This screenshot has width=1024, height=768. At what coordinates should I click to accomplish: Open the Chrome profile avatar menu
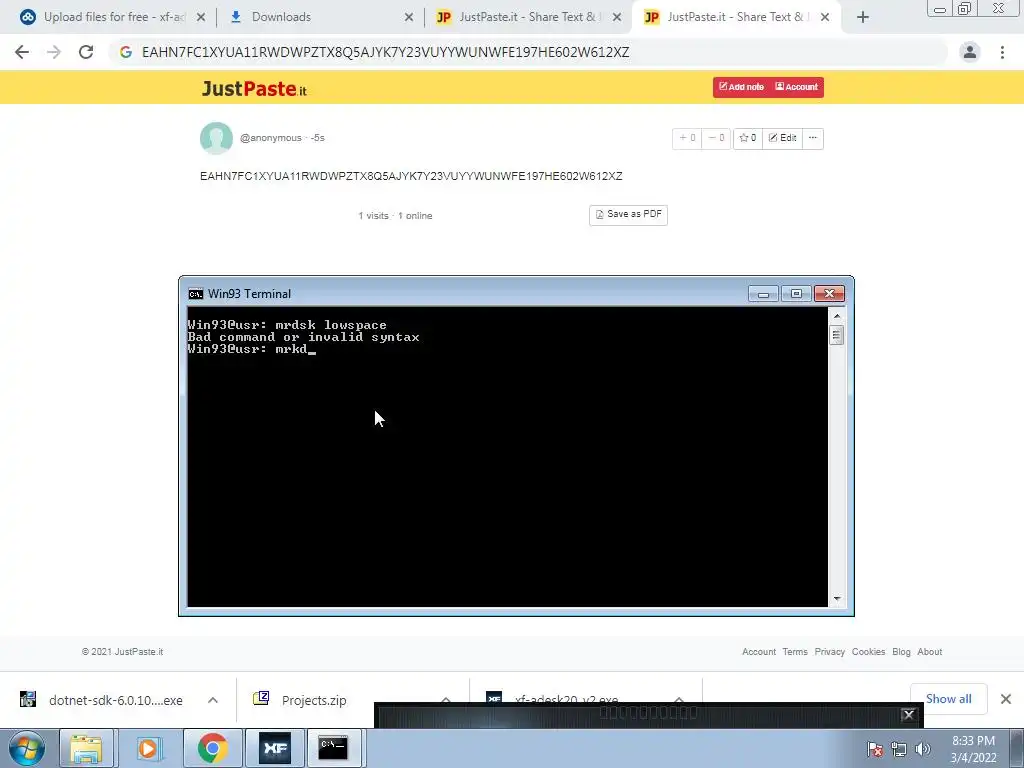970,52
